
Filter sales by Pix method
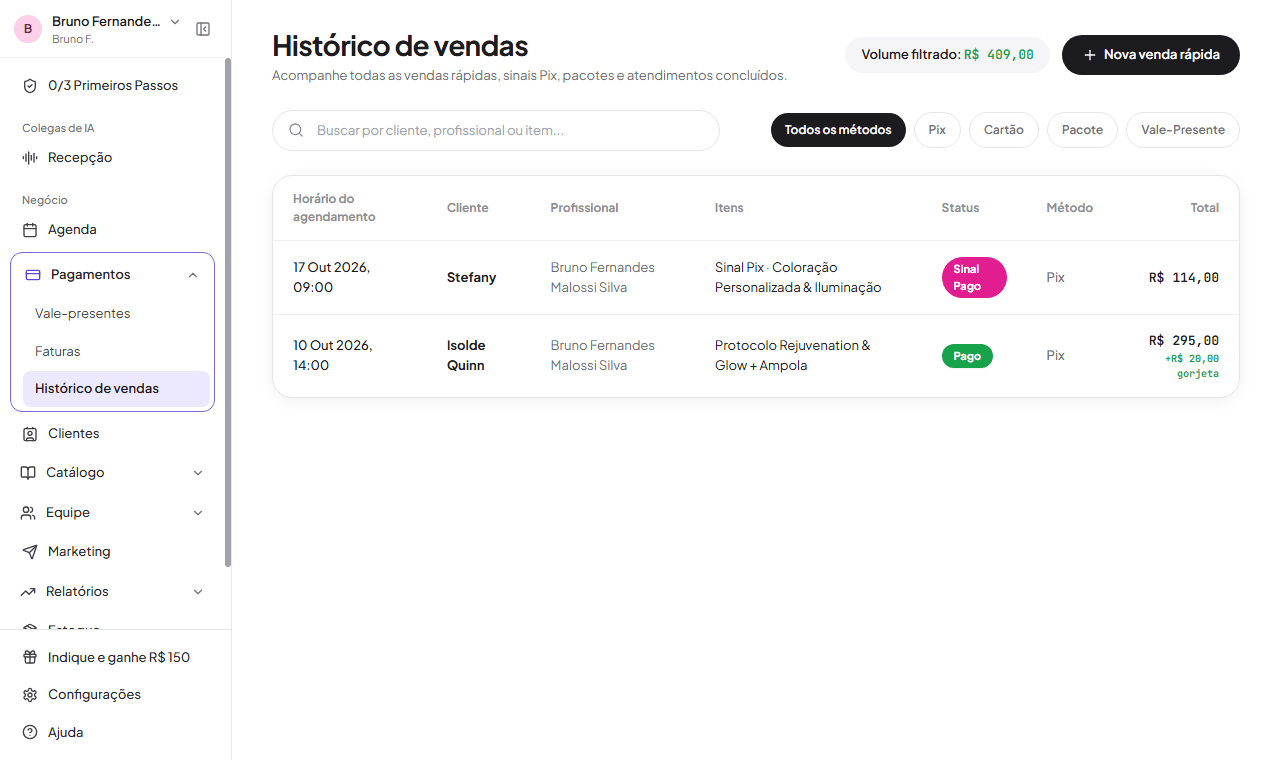937,130
